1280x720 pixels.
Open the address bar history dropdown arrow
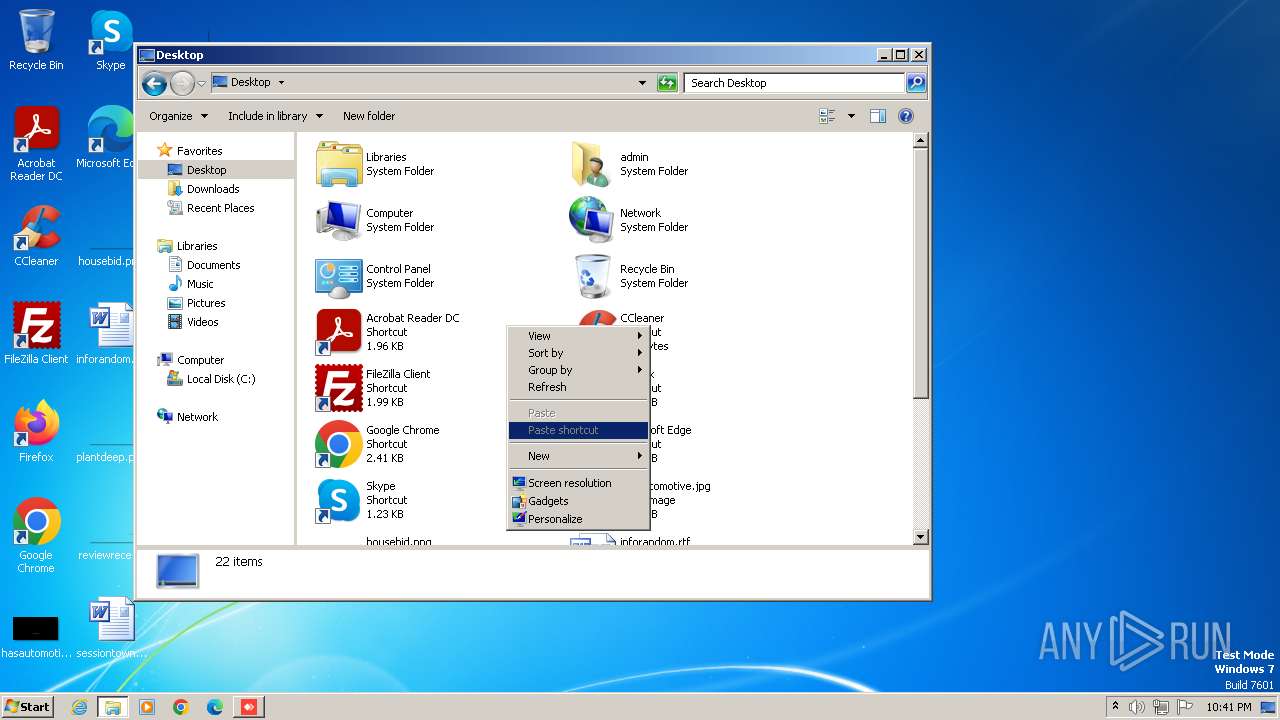coord(642,83)
